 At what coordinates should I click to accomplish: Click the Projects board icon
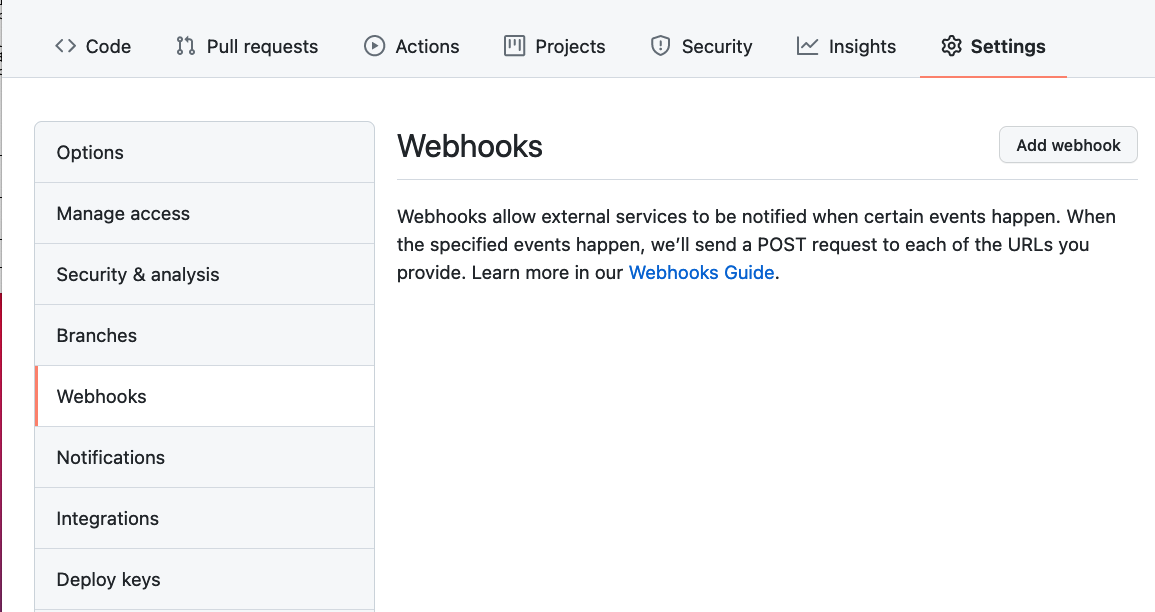coord(514,46)
